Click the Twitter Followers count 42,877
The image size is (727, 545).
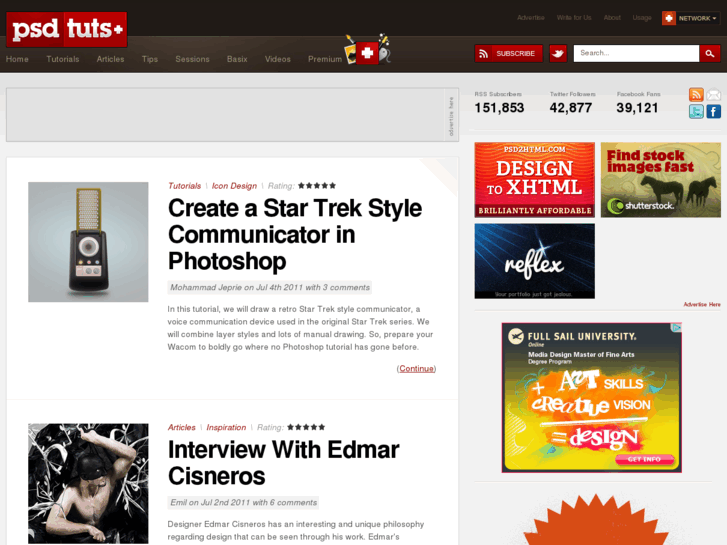[571, 108]
